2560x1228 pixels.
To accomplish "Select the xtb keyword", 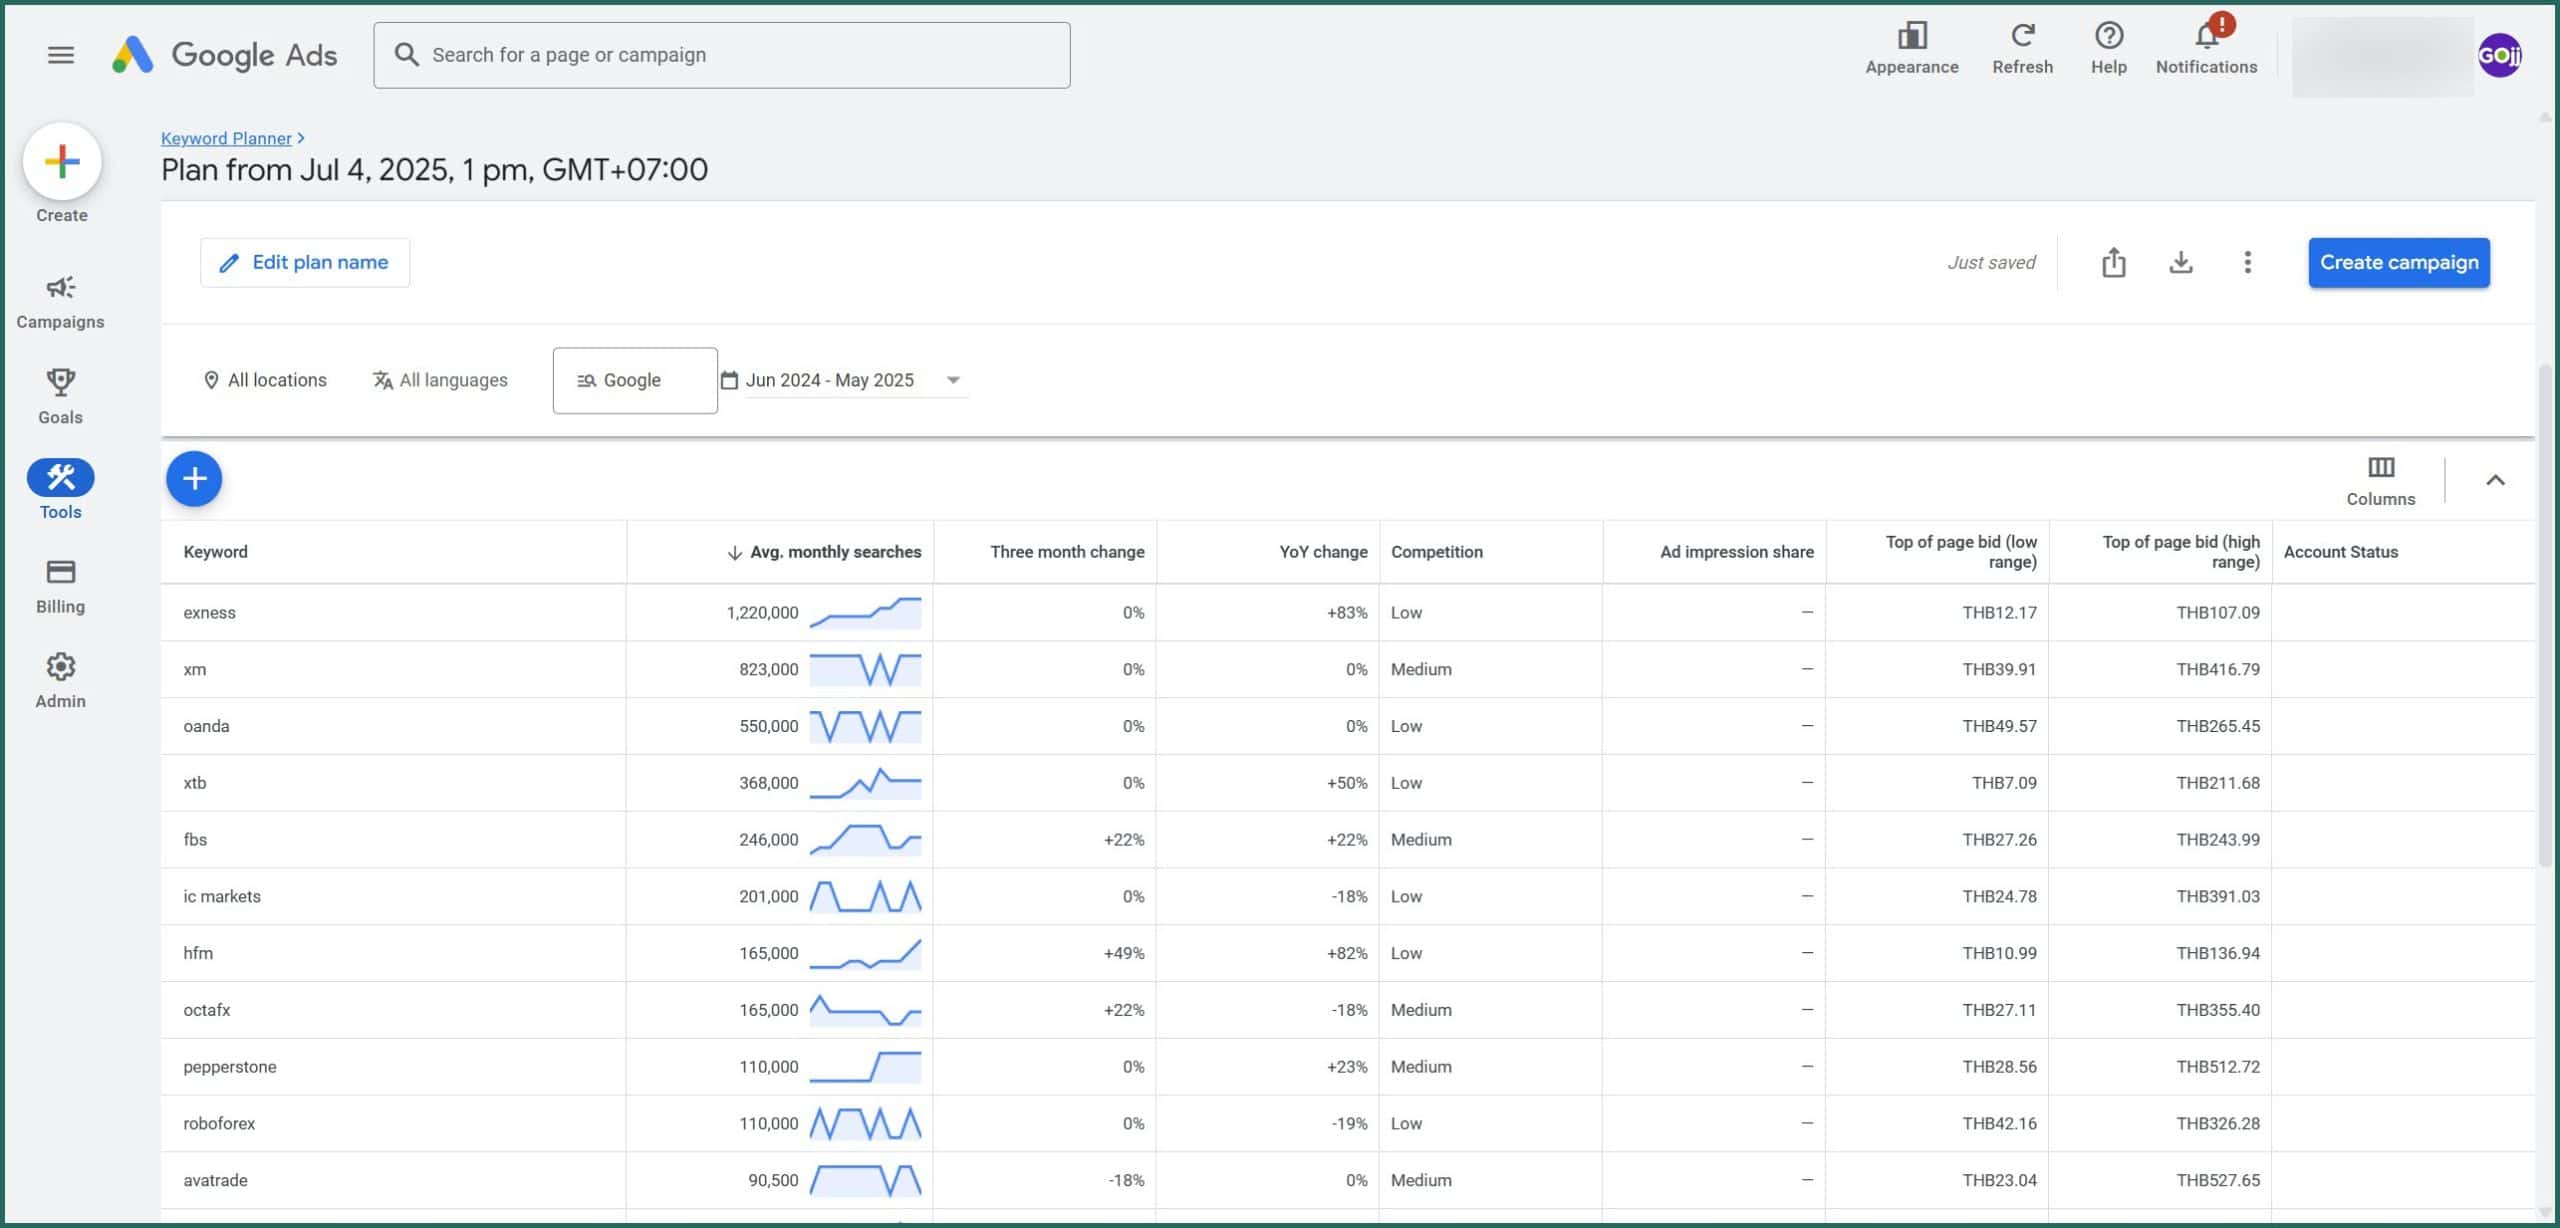I will point(194,783).
